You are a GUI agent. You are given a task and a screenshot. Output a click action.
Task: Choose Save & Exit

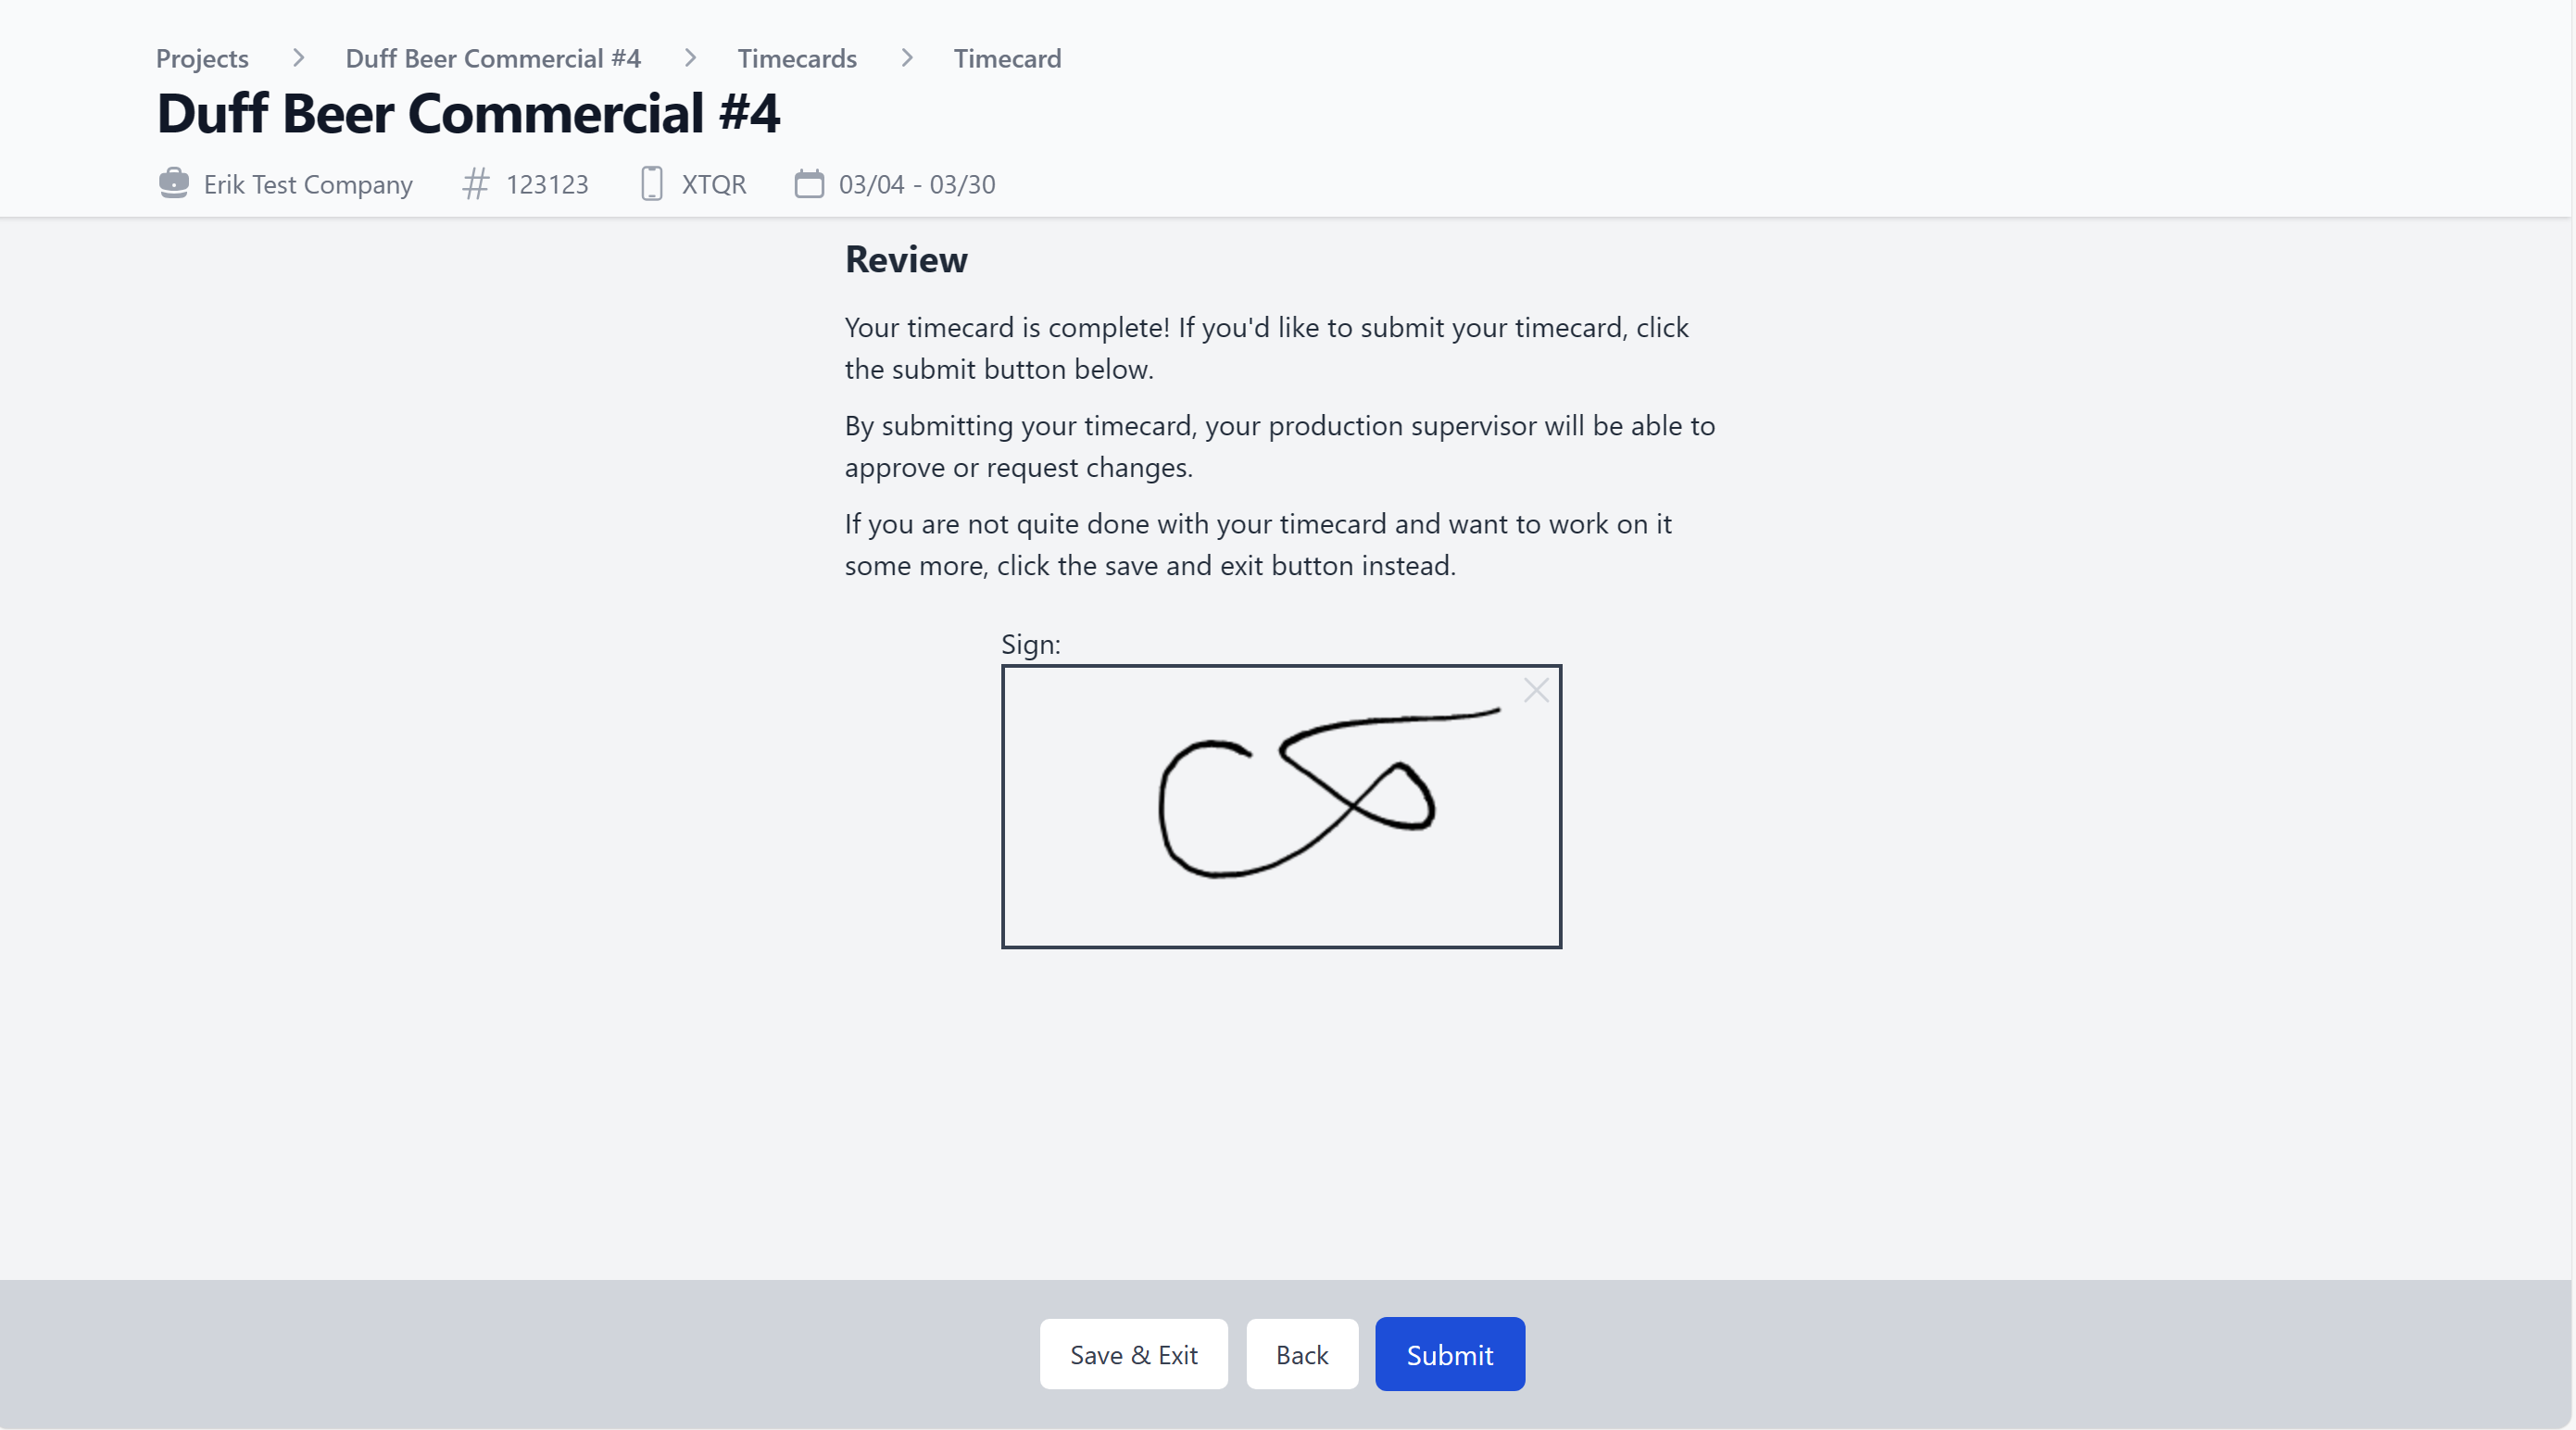[1133, 1354]
